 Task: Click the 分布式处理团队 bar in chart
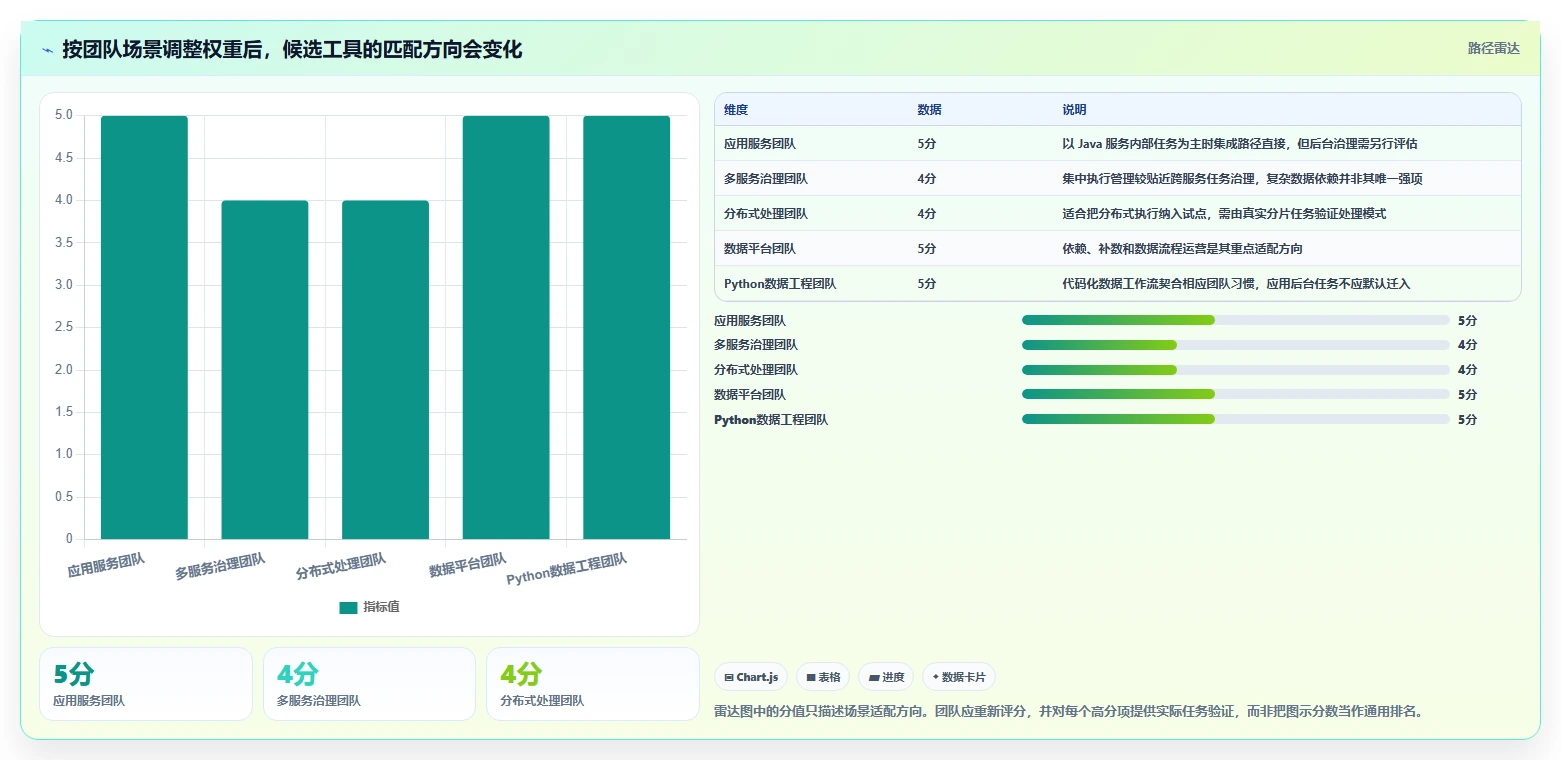click(385, 370)
